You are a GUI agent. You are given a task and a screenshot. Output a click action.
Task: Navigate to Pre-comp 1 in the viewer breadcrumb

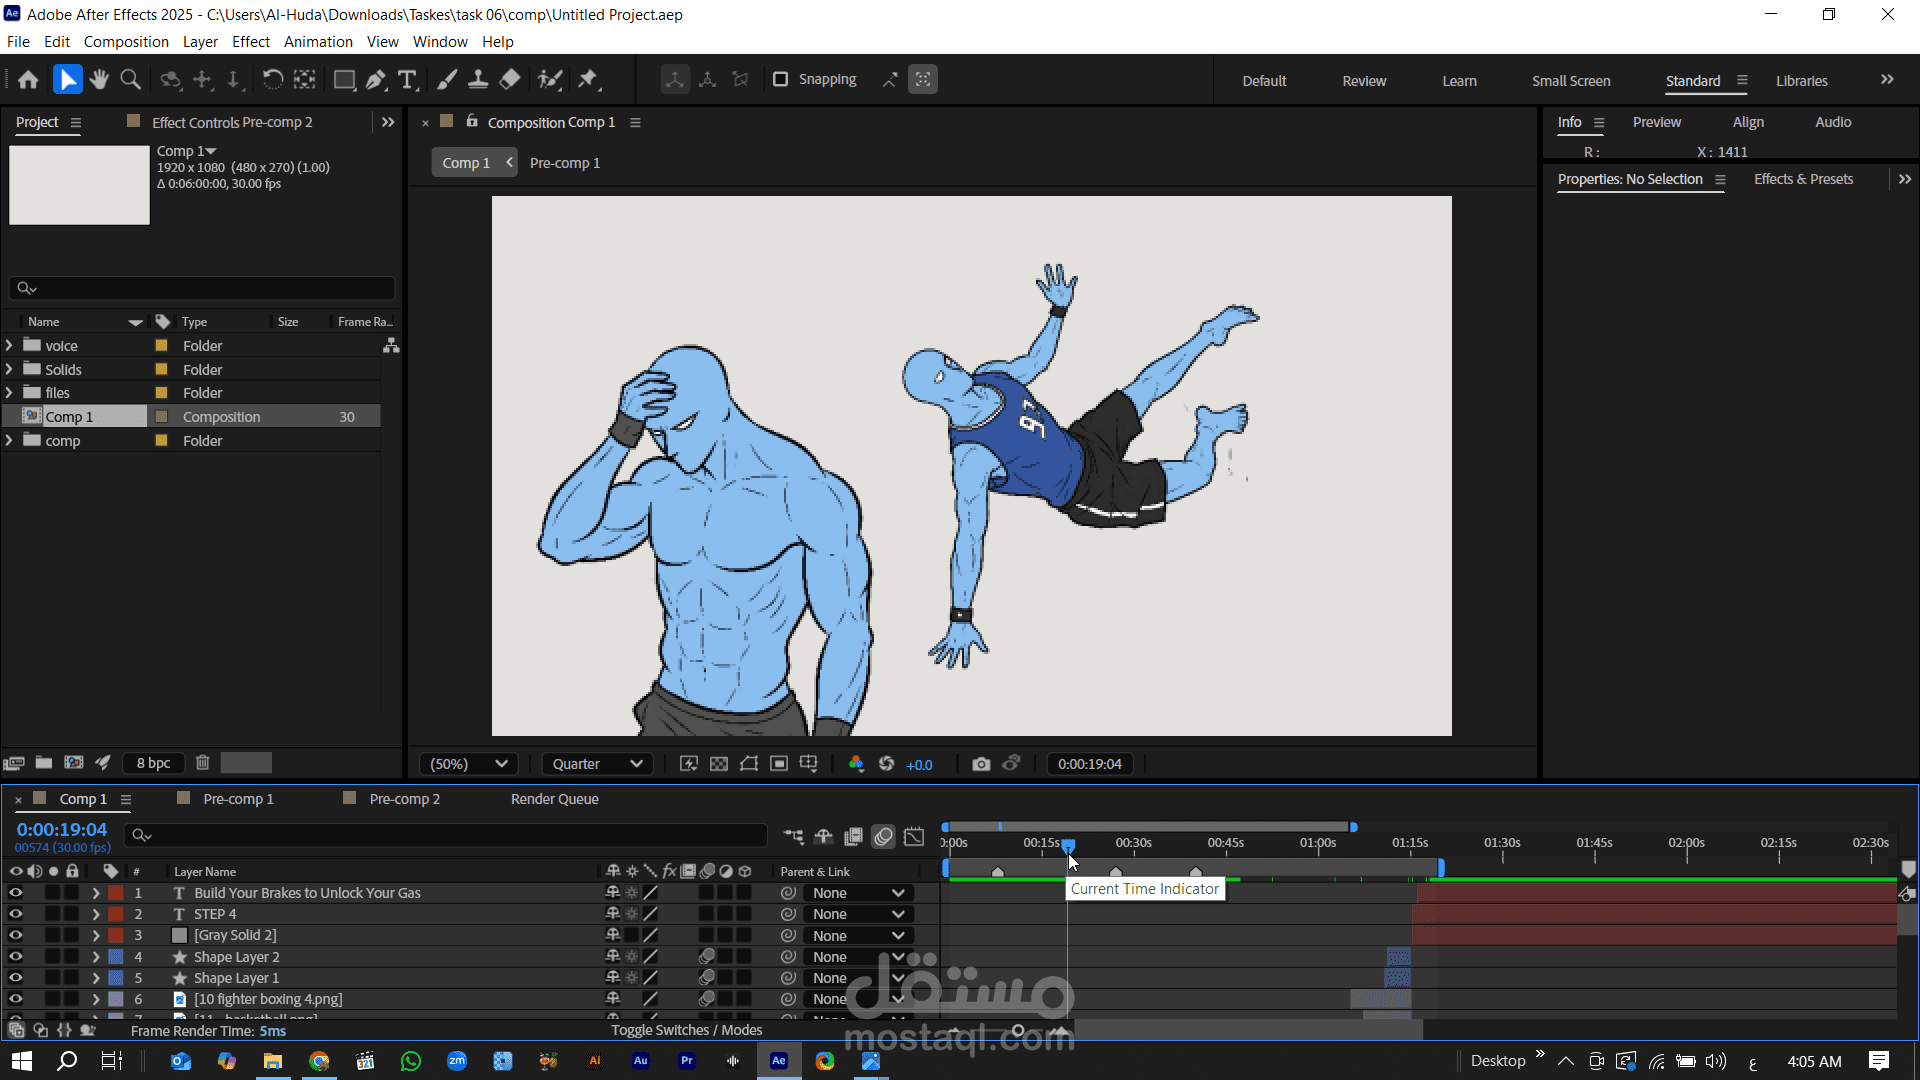565,163
